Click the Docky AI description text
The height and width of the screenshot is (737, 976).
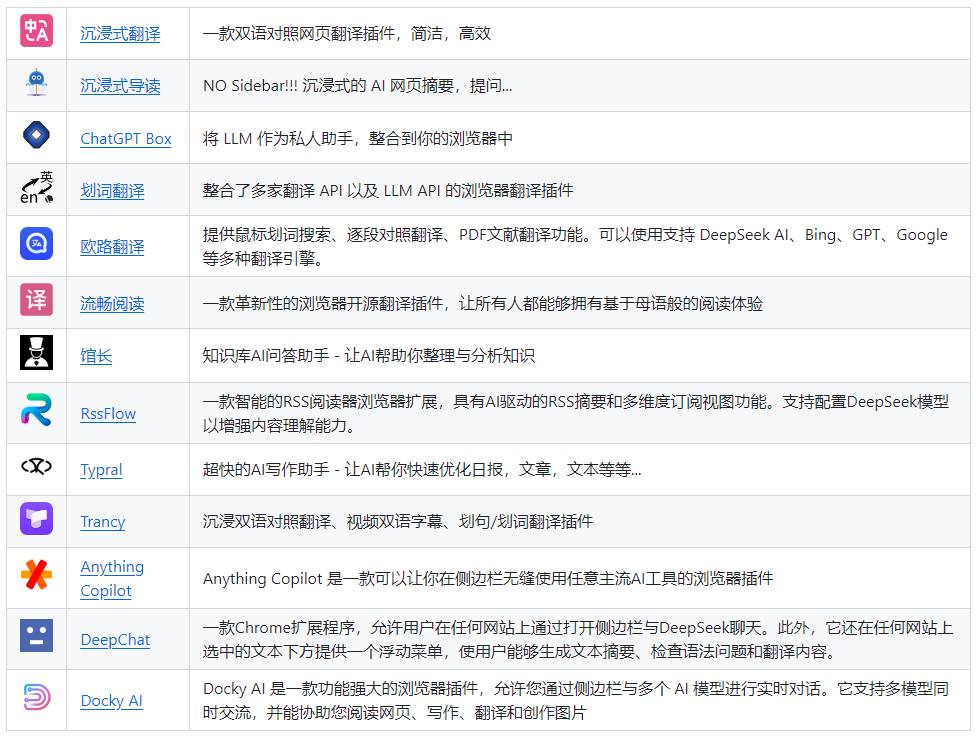576,700
